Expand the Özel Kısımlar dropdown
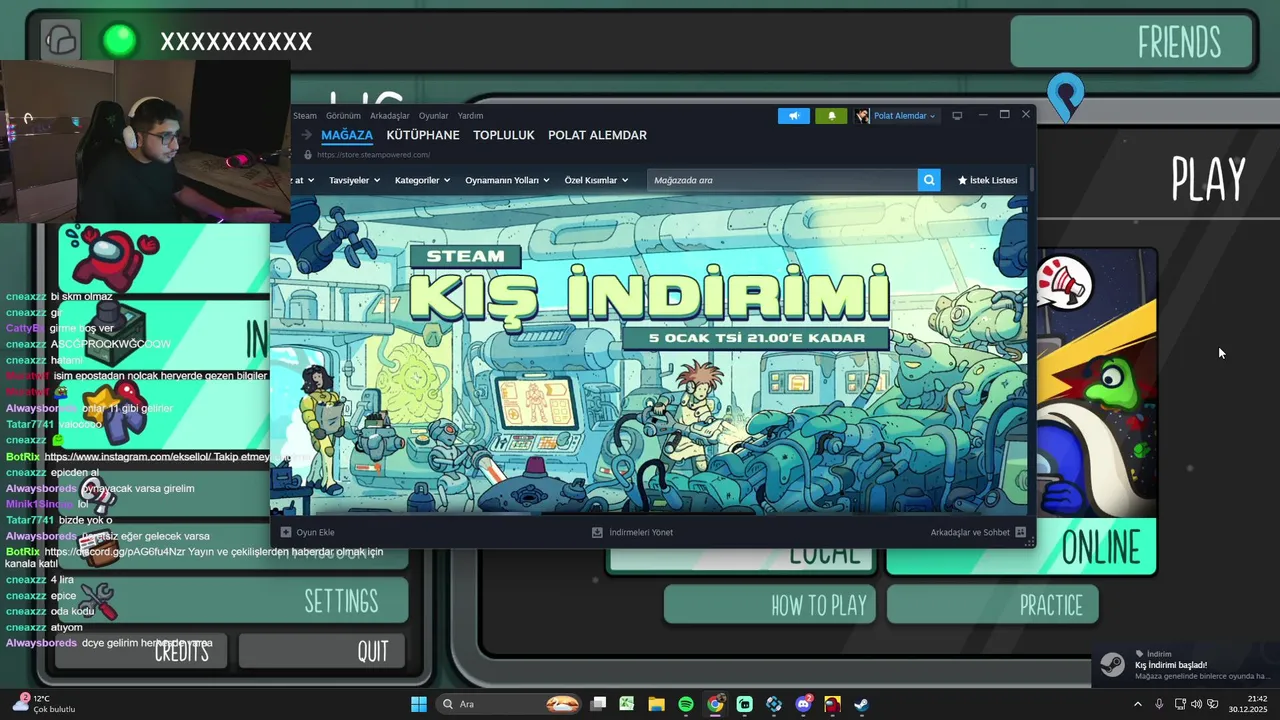 (x=596, y=180)
